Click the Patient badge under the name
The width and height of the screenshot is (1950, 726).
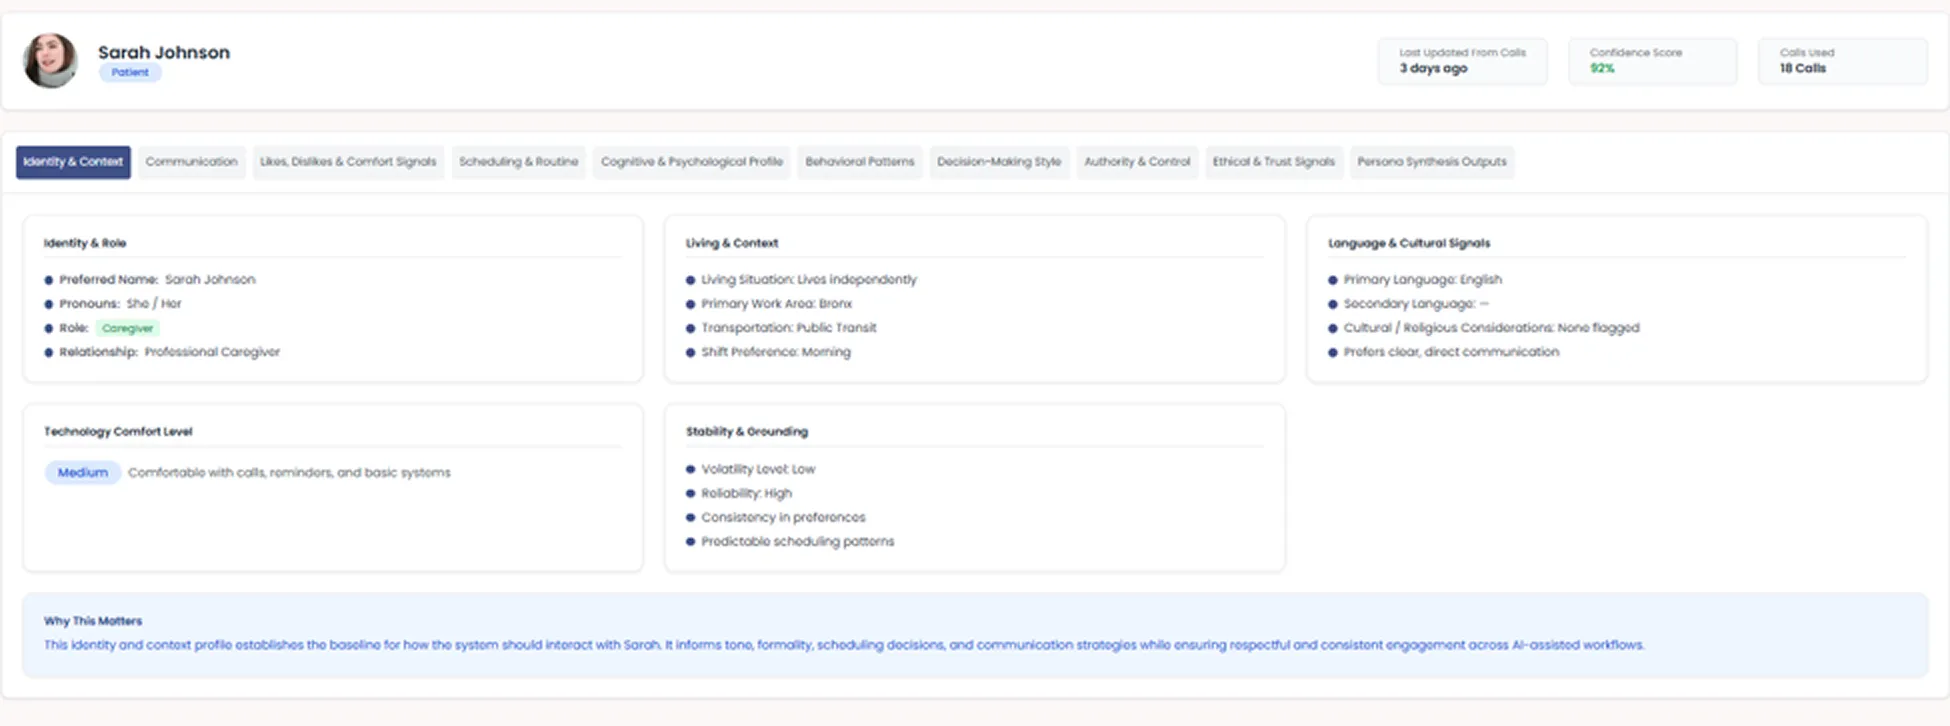[x=130, y=73]
